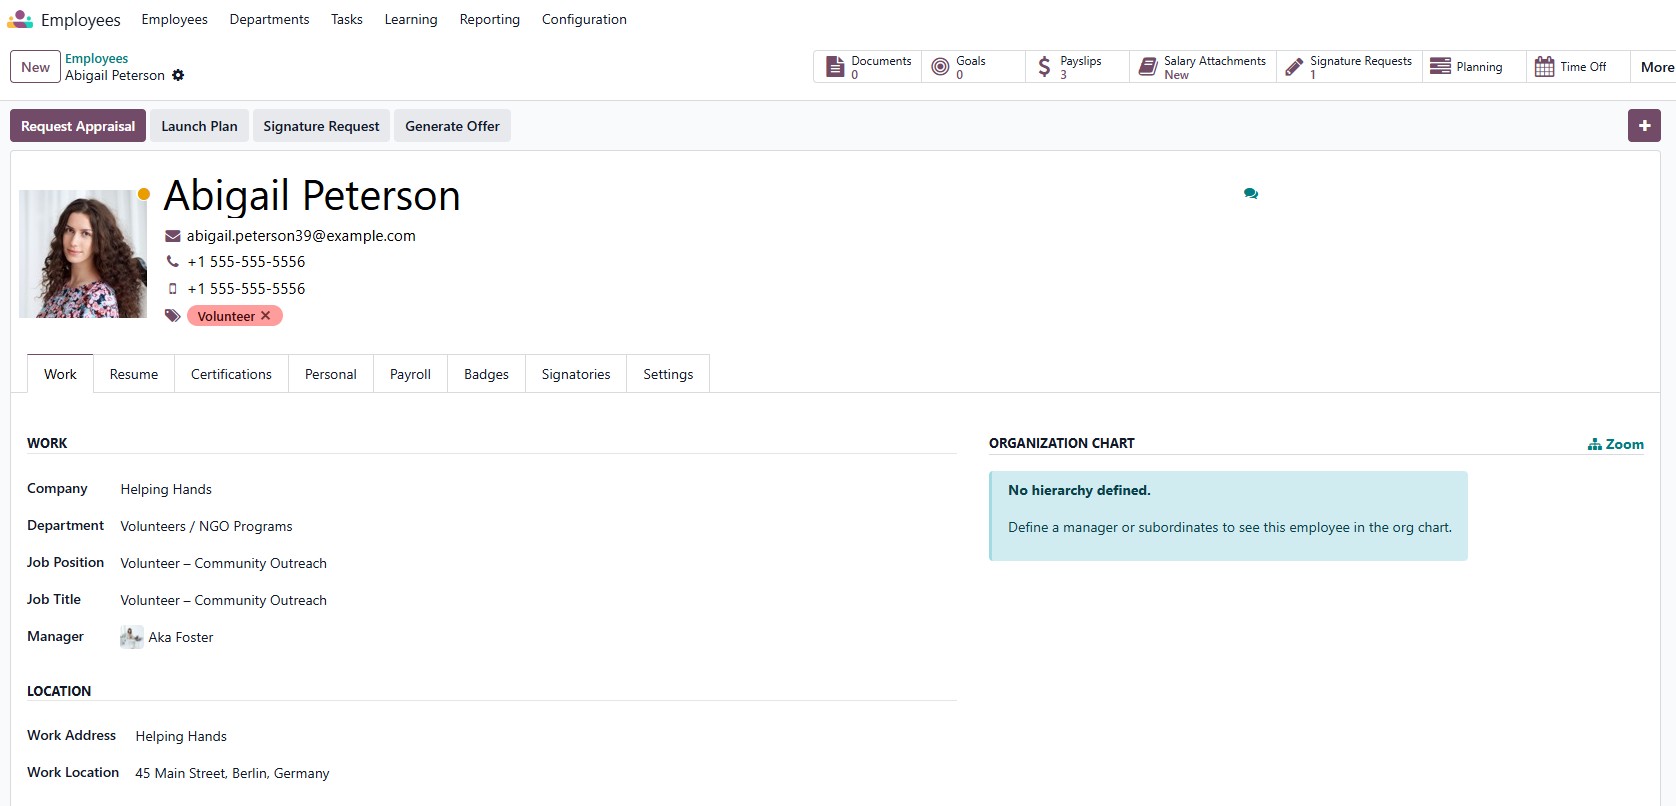Select the Work tab

[60, 374]
